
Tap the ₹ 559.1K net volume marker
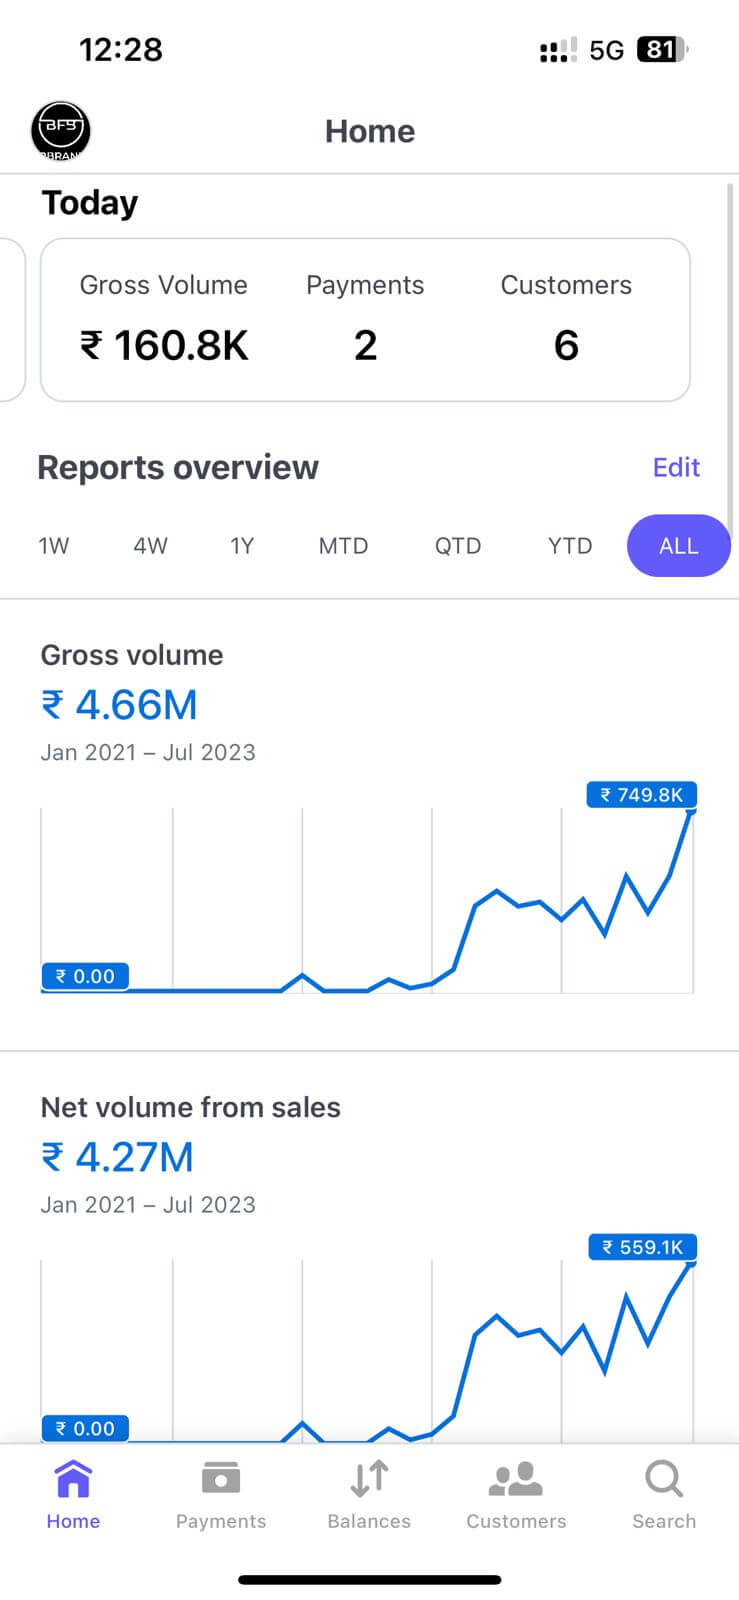pos(642,1247)
